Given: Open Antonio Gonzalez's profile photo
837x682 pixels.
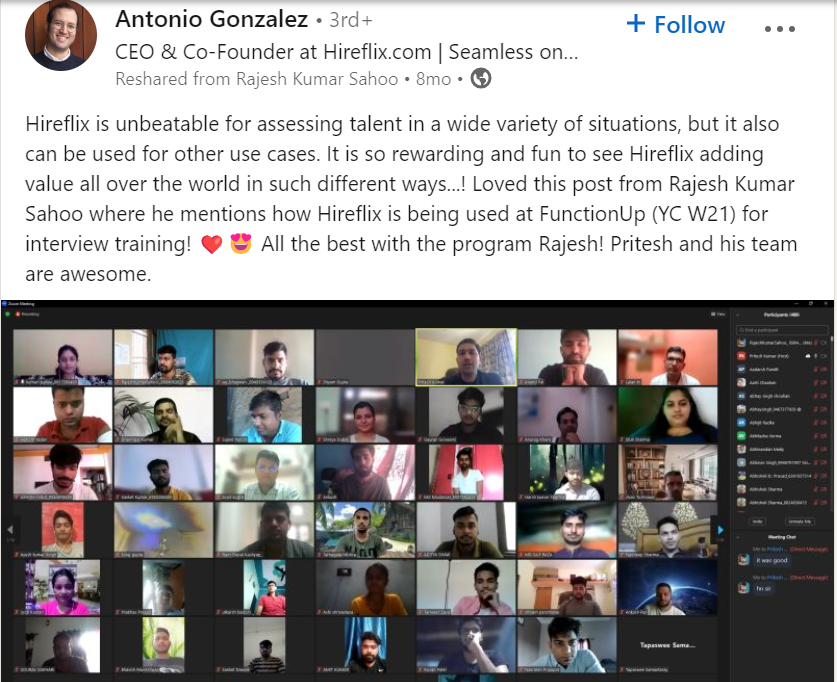Looking at the screenshot, I should 61,35.
